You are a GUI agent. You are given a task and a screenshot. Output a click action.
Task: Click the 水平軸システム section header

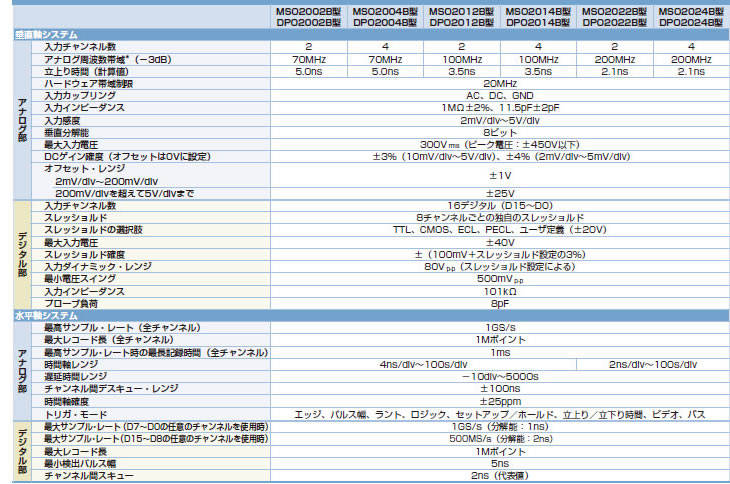46,316
